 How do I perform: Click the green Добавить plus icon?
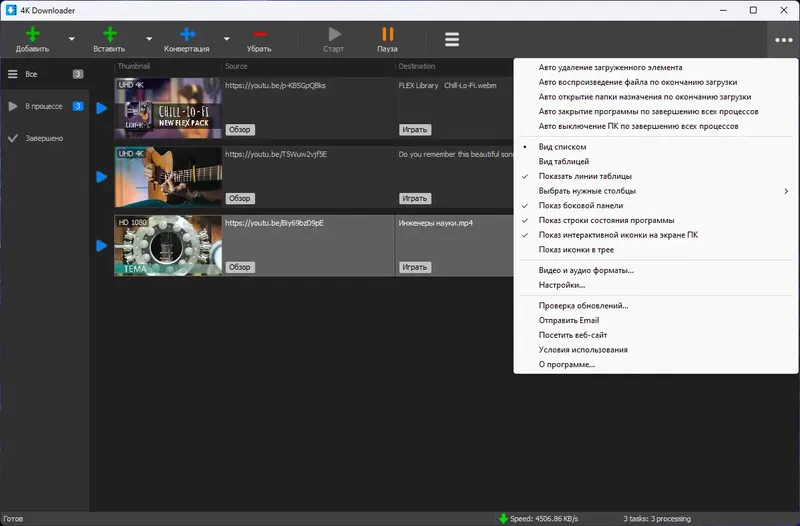[33, 34]
